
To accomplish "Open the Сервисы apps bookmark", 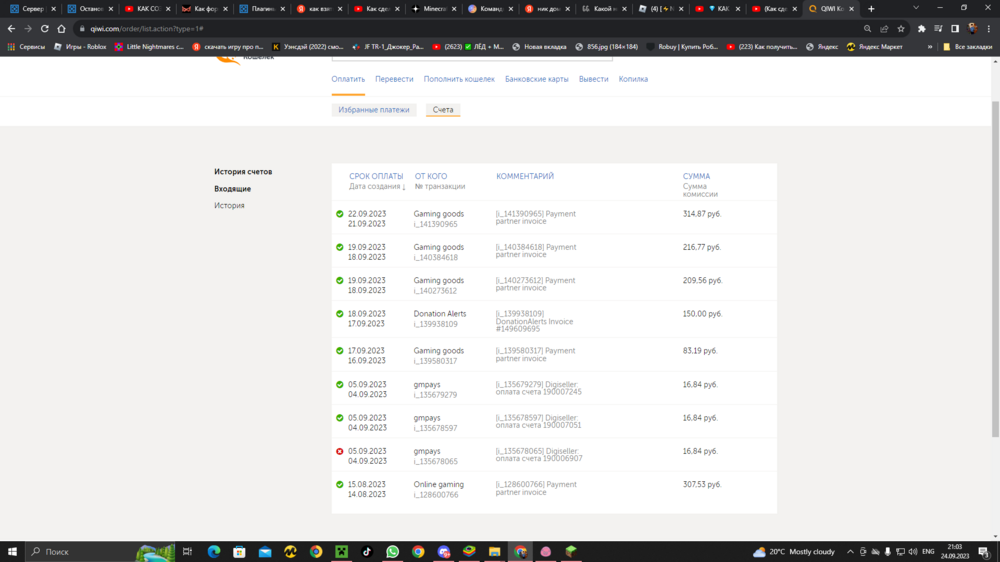I will (x=26, y=47).
